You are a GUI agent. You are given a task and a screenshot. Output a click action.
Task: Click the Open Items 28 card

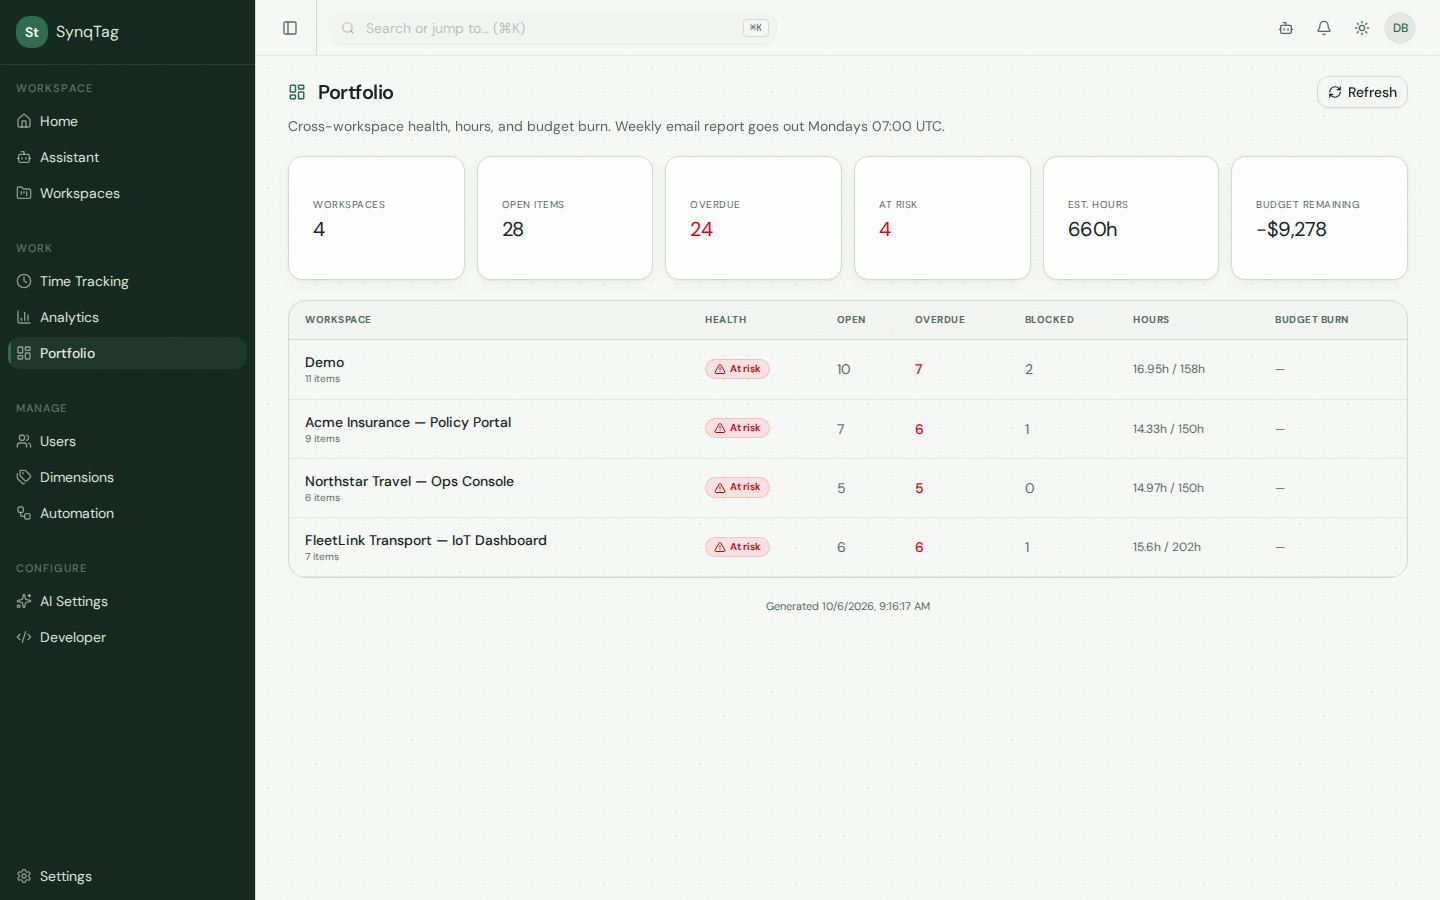pyautogui.click(x=565, y=218)
